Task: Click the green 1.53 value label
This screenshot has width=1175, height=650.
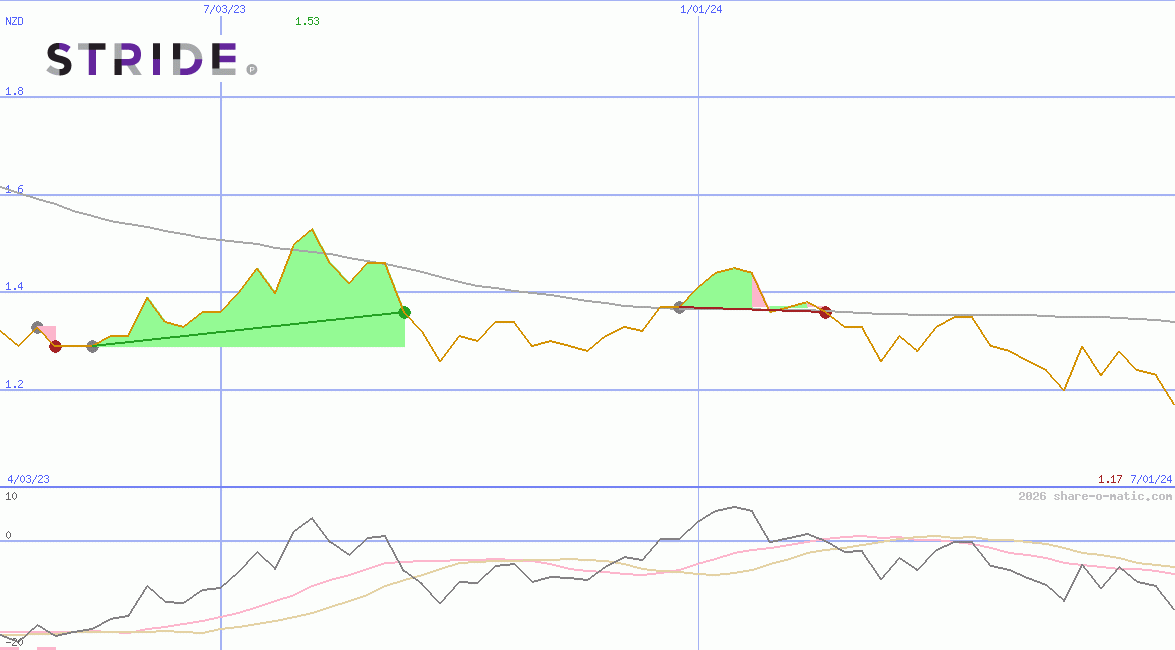Action: click(307, 21)
